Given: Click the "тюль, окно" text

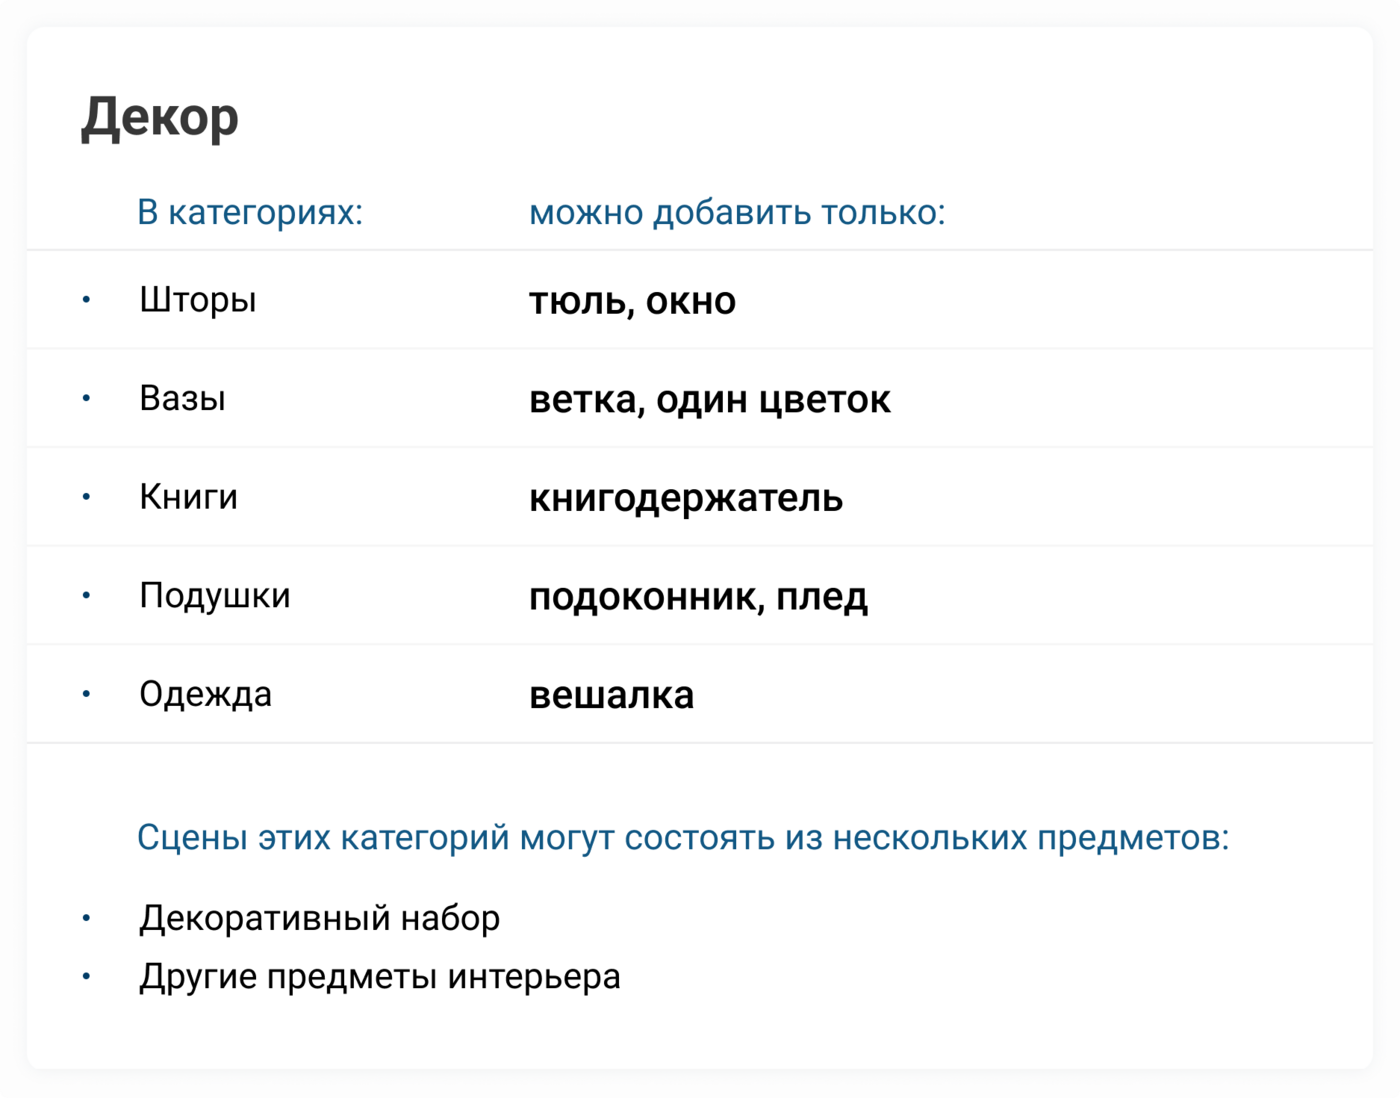Looking at the screenshot, I should coord(632,301).
